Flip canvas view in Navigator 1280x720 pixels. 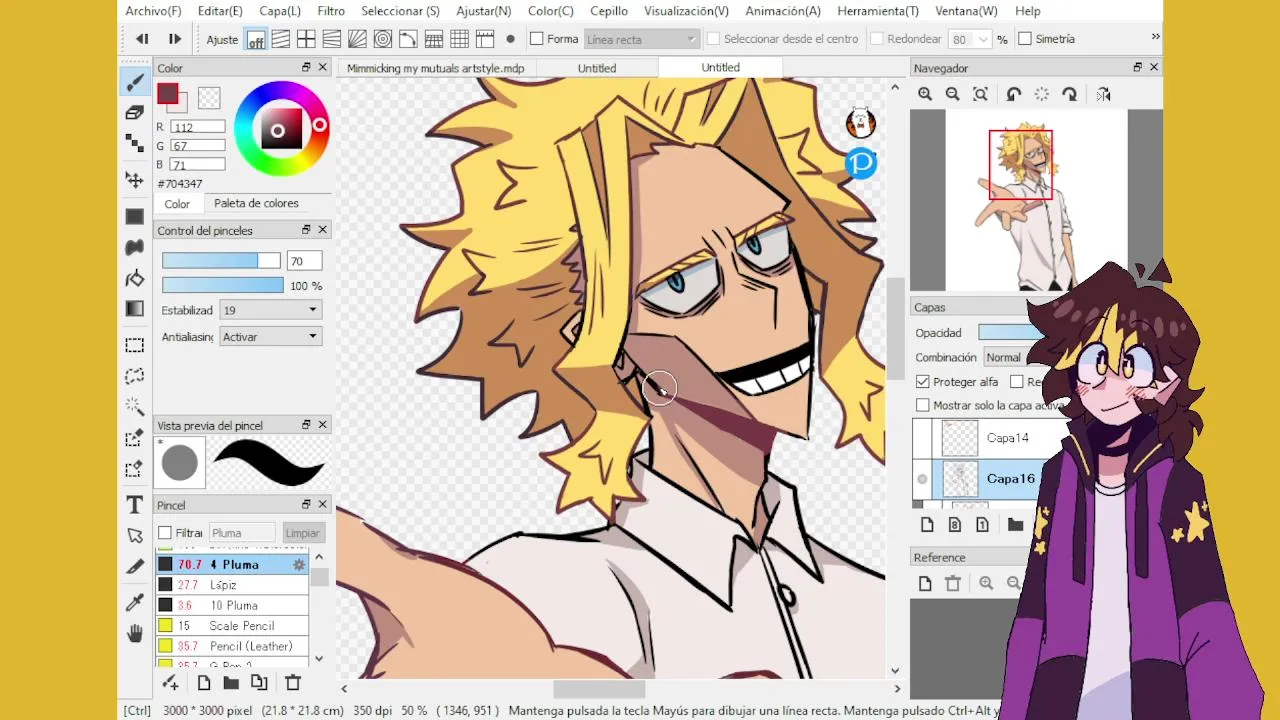click(1103, 94)
